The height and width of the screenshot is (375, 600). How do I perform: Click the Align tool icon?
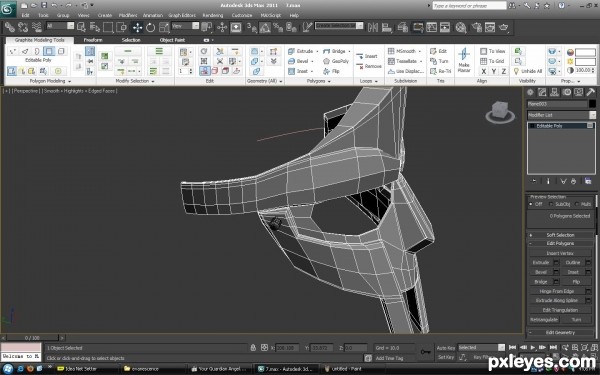[x=387, y=27]
